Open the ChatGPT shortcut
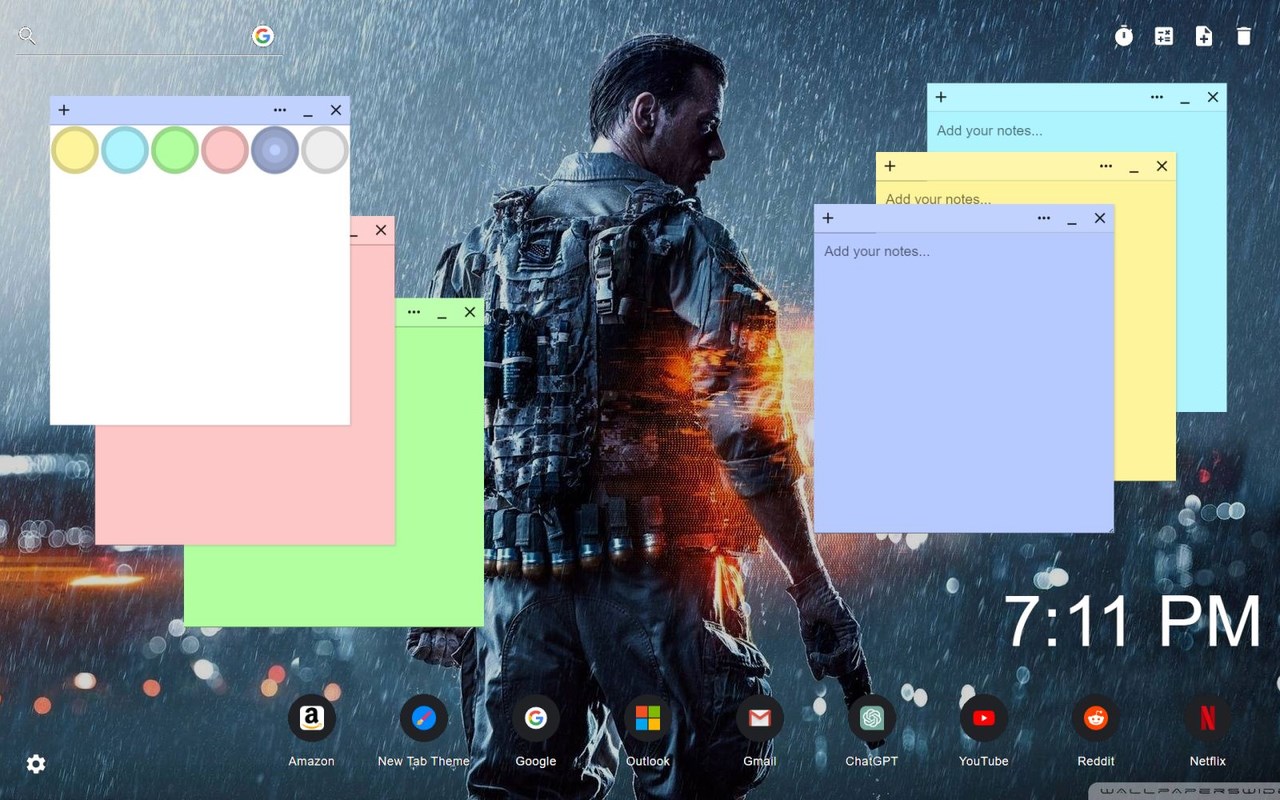Screen dimensions: 1280x800 pyautogui.click(x=872, y=718)
